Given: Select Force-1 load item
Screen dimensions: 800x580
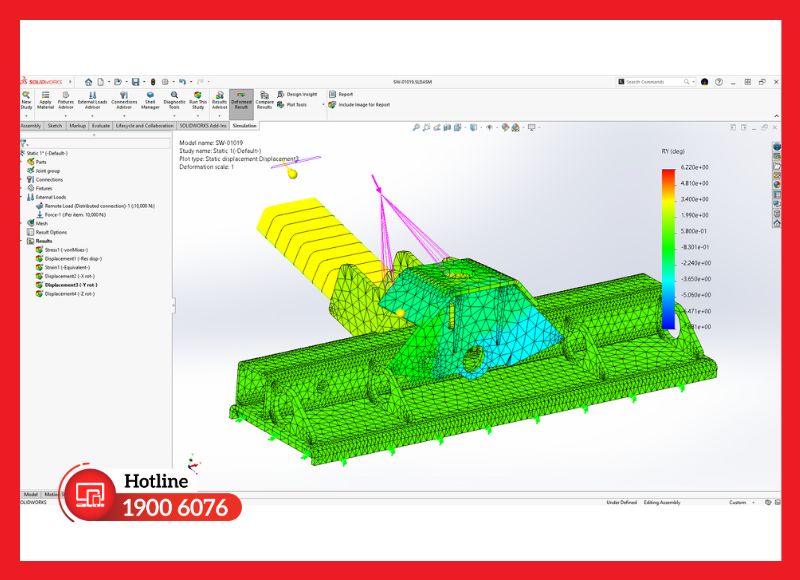Looking at the screenshot, I should (71, 215).
